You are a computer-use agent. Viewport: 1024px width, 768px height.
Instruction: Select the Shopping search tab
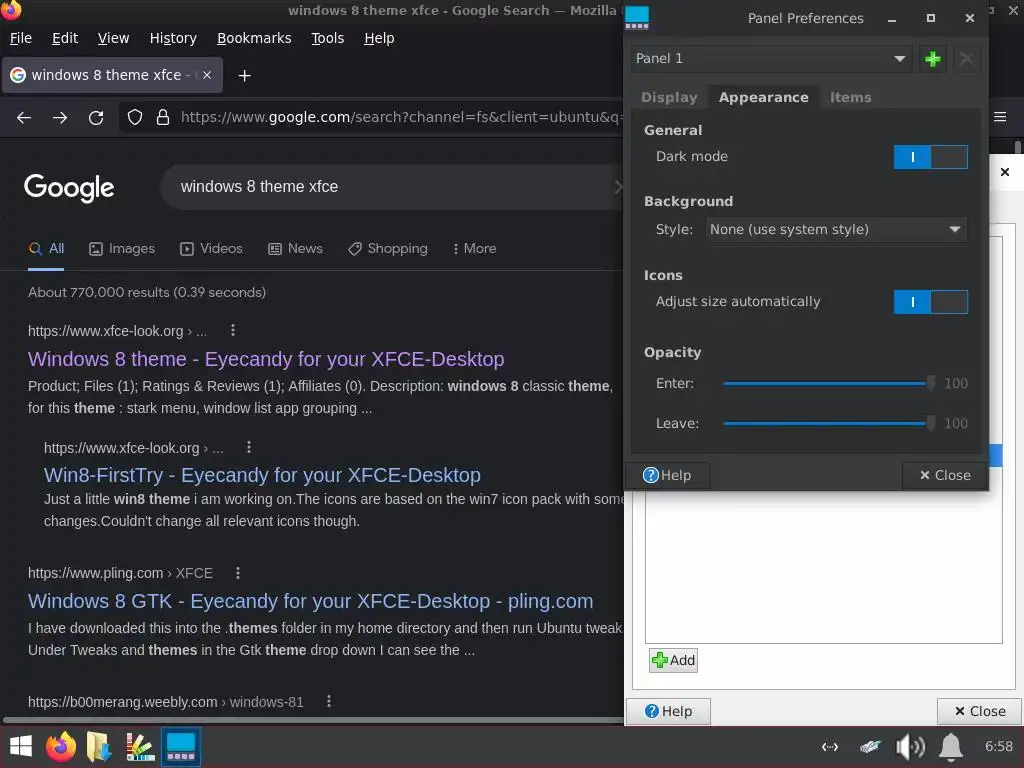point(388,248)
